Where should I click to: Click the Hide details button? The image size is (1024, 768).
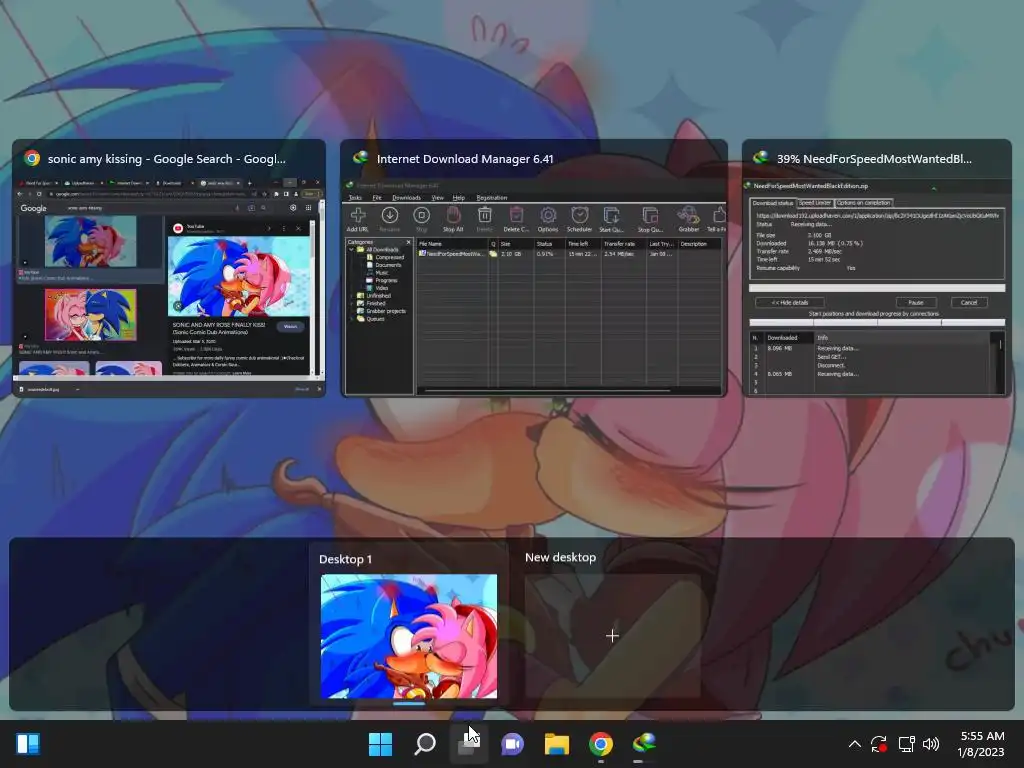click(790, 302)
